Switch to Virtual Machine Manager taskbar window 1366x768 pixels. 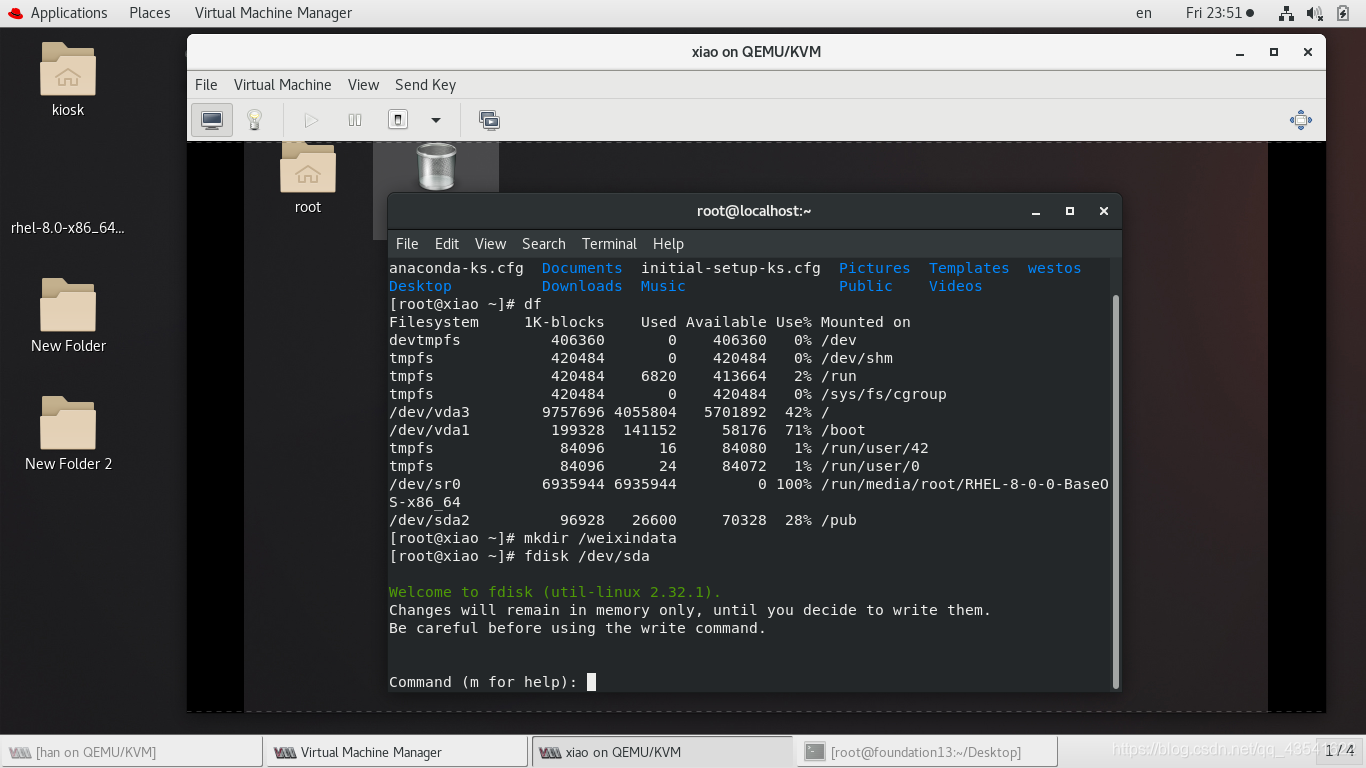(396, 752)
